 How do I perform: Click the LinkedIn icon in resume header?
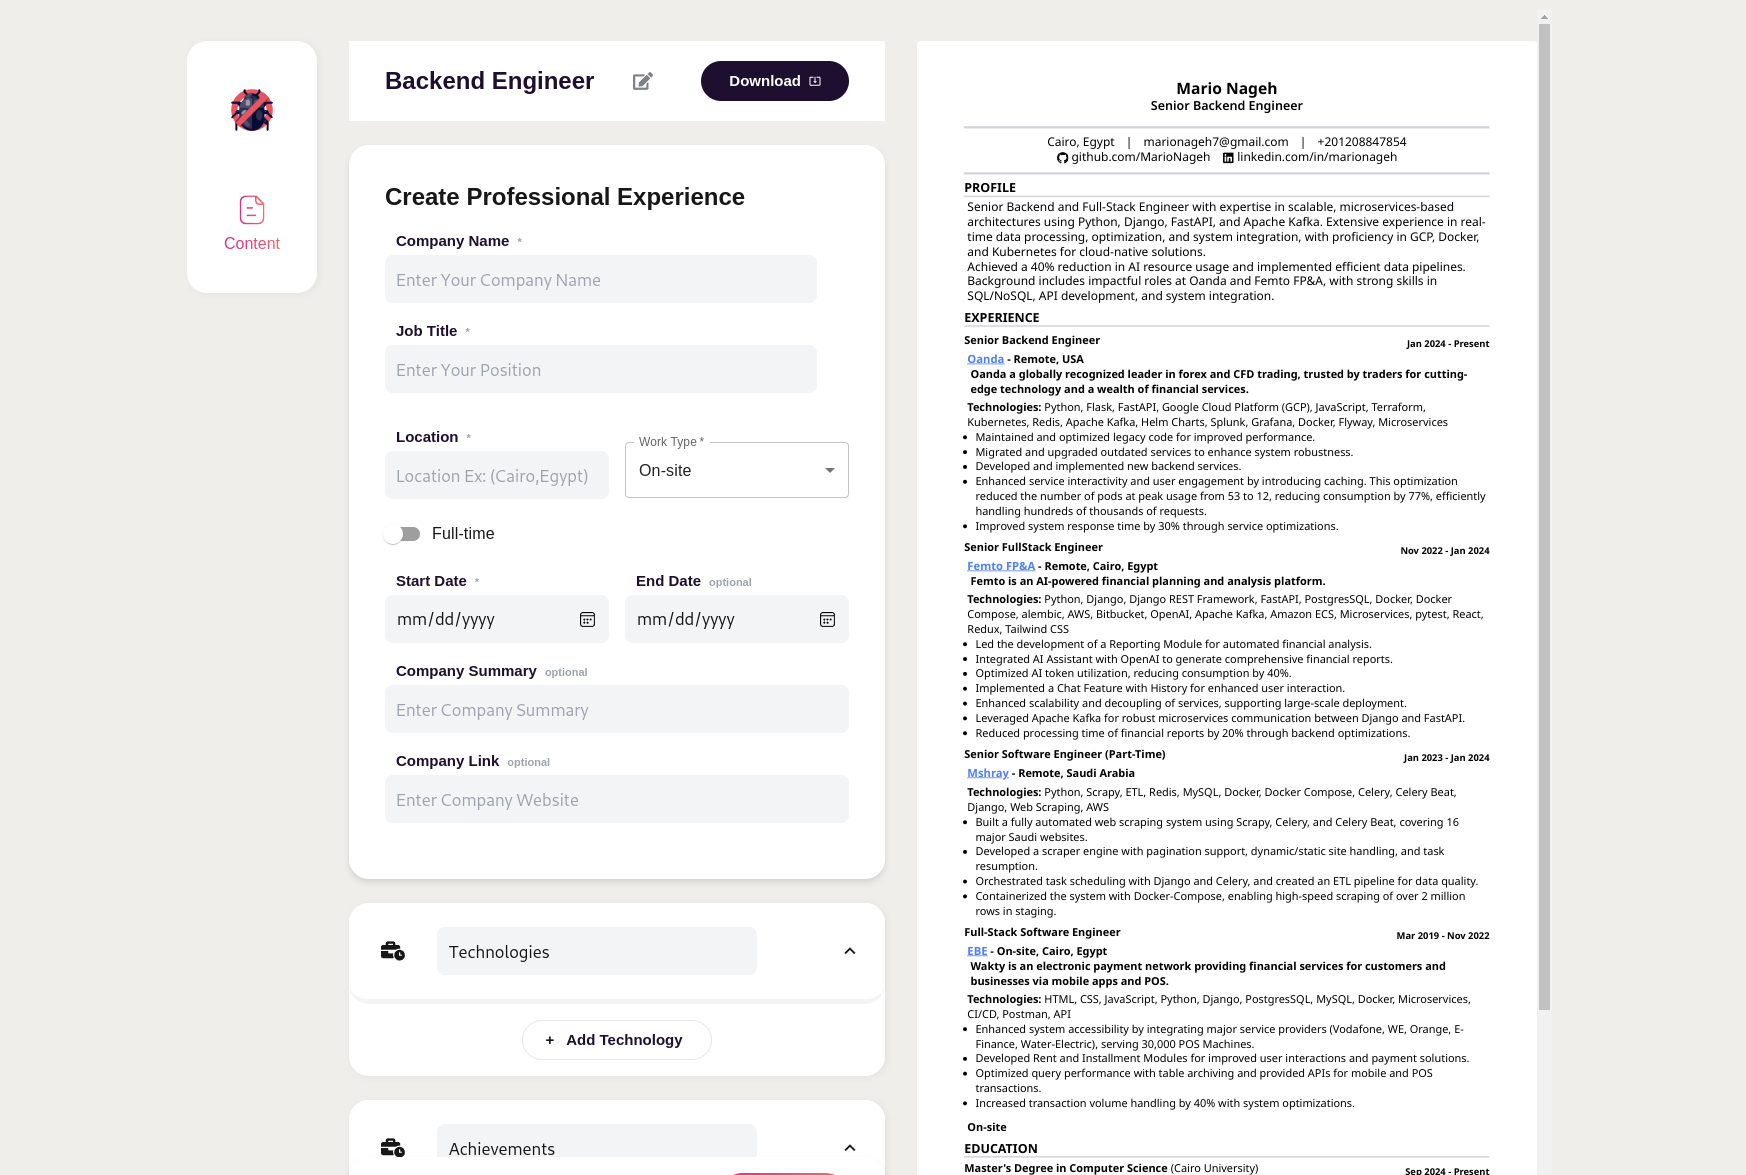(x=1228, y=158)
